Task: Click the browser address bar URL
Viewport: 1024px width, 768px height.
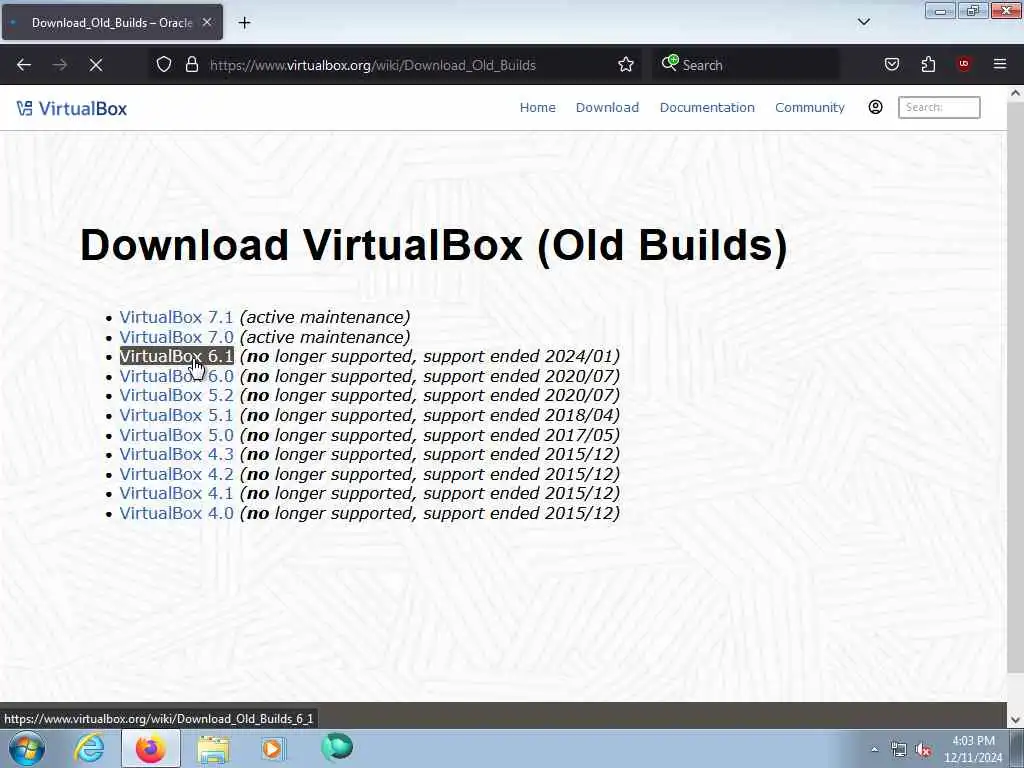Action: tap(372, 65)
